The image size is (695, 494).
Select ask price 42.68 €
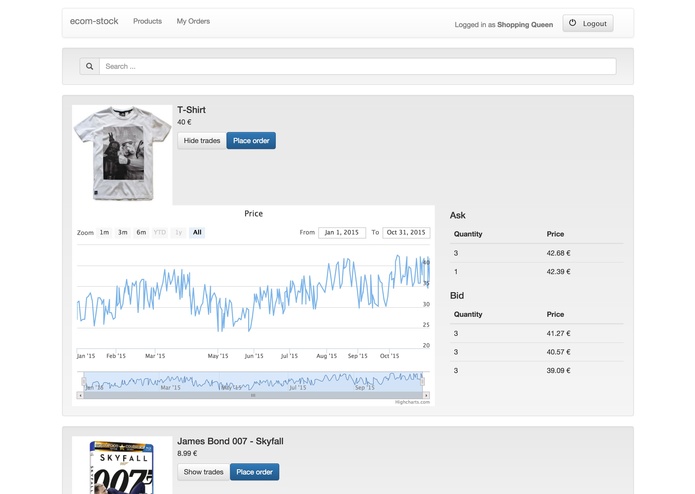(558, 253)
